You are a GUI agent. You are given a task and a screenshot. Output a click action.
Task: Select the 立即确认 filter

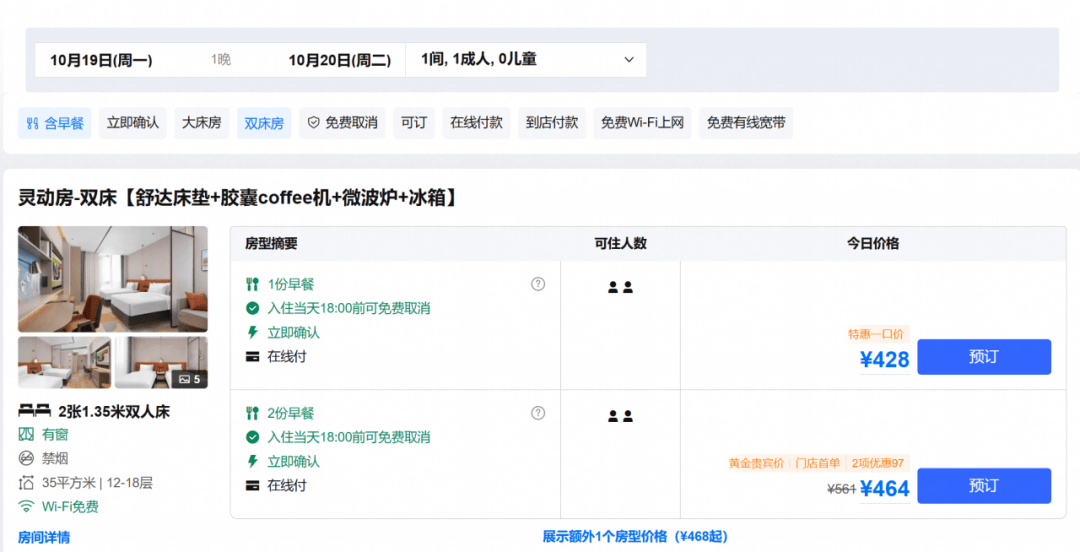point(132,123)
